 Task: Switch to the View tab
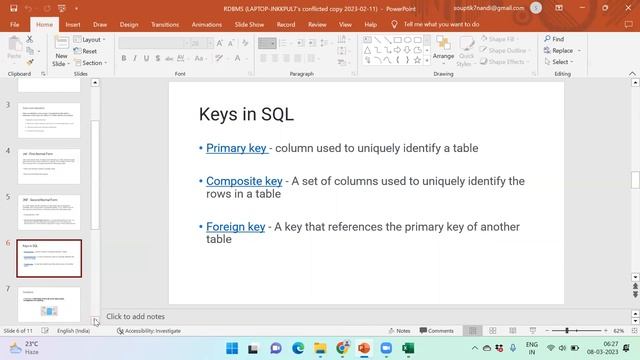(x=345, y=24)
